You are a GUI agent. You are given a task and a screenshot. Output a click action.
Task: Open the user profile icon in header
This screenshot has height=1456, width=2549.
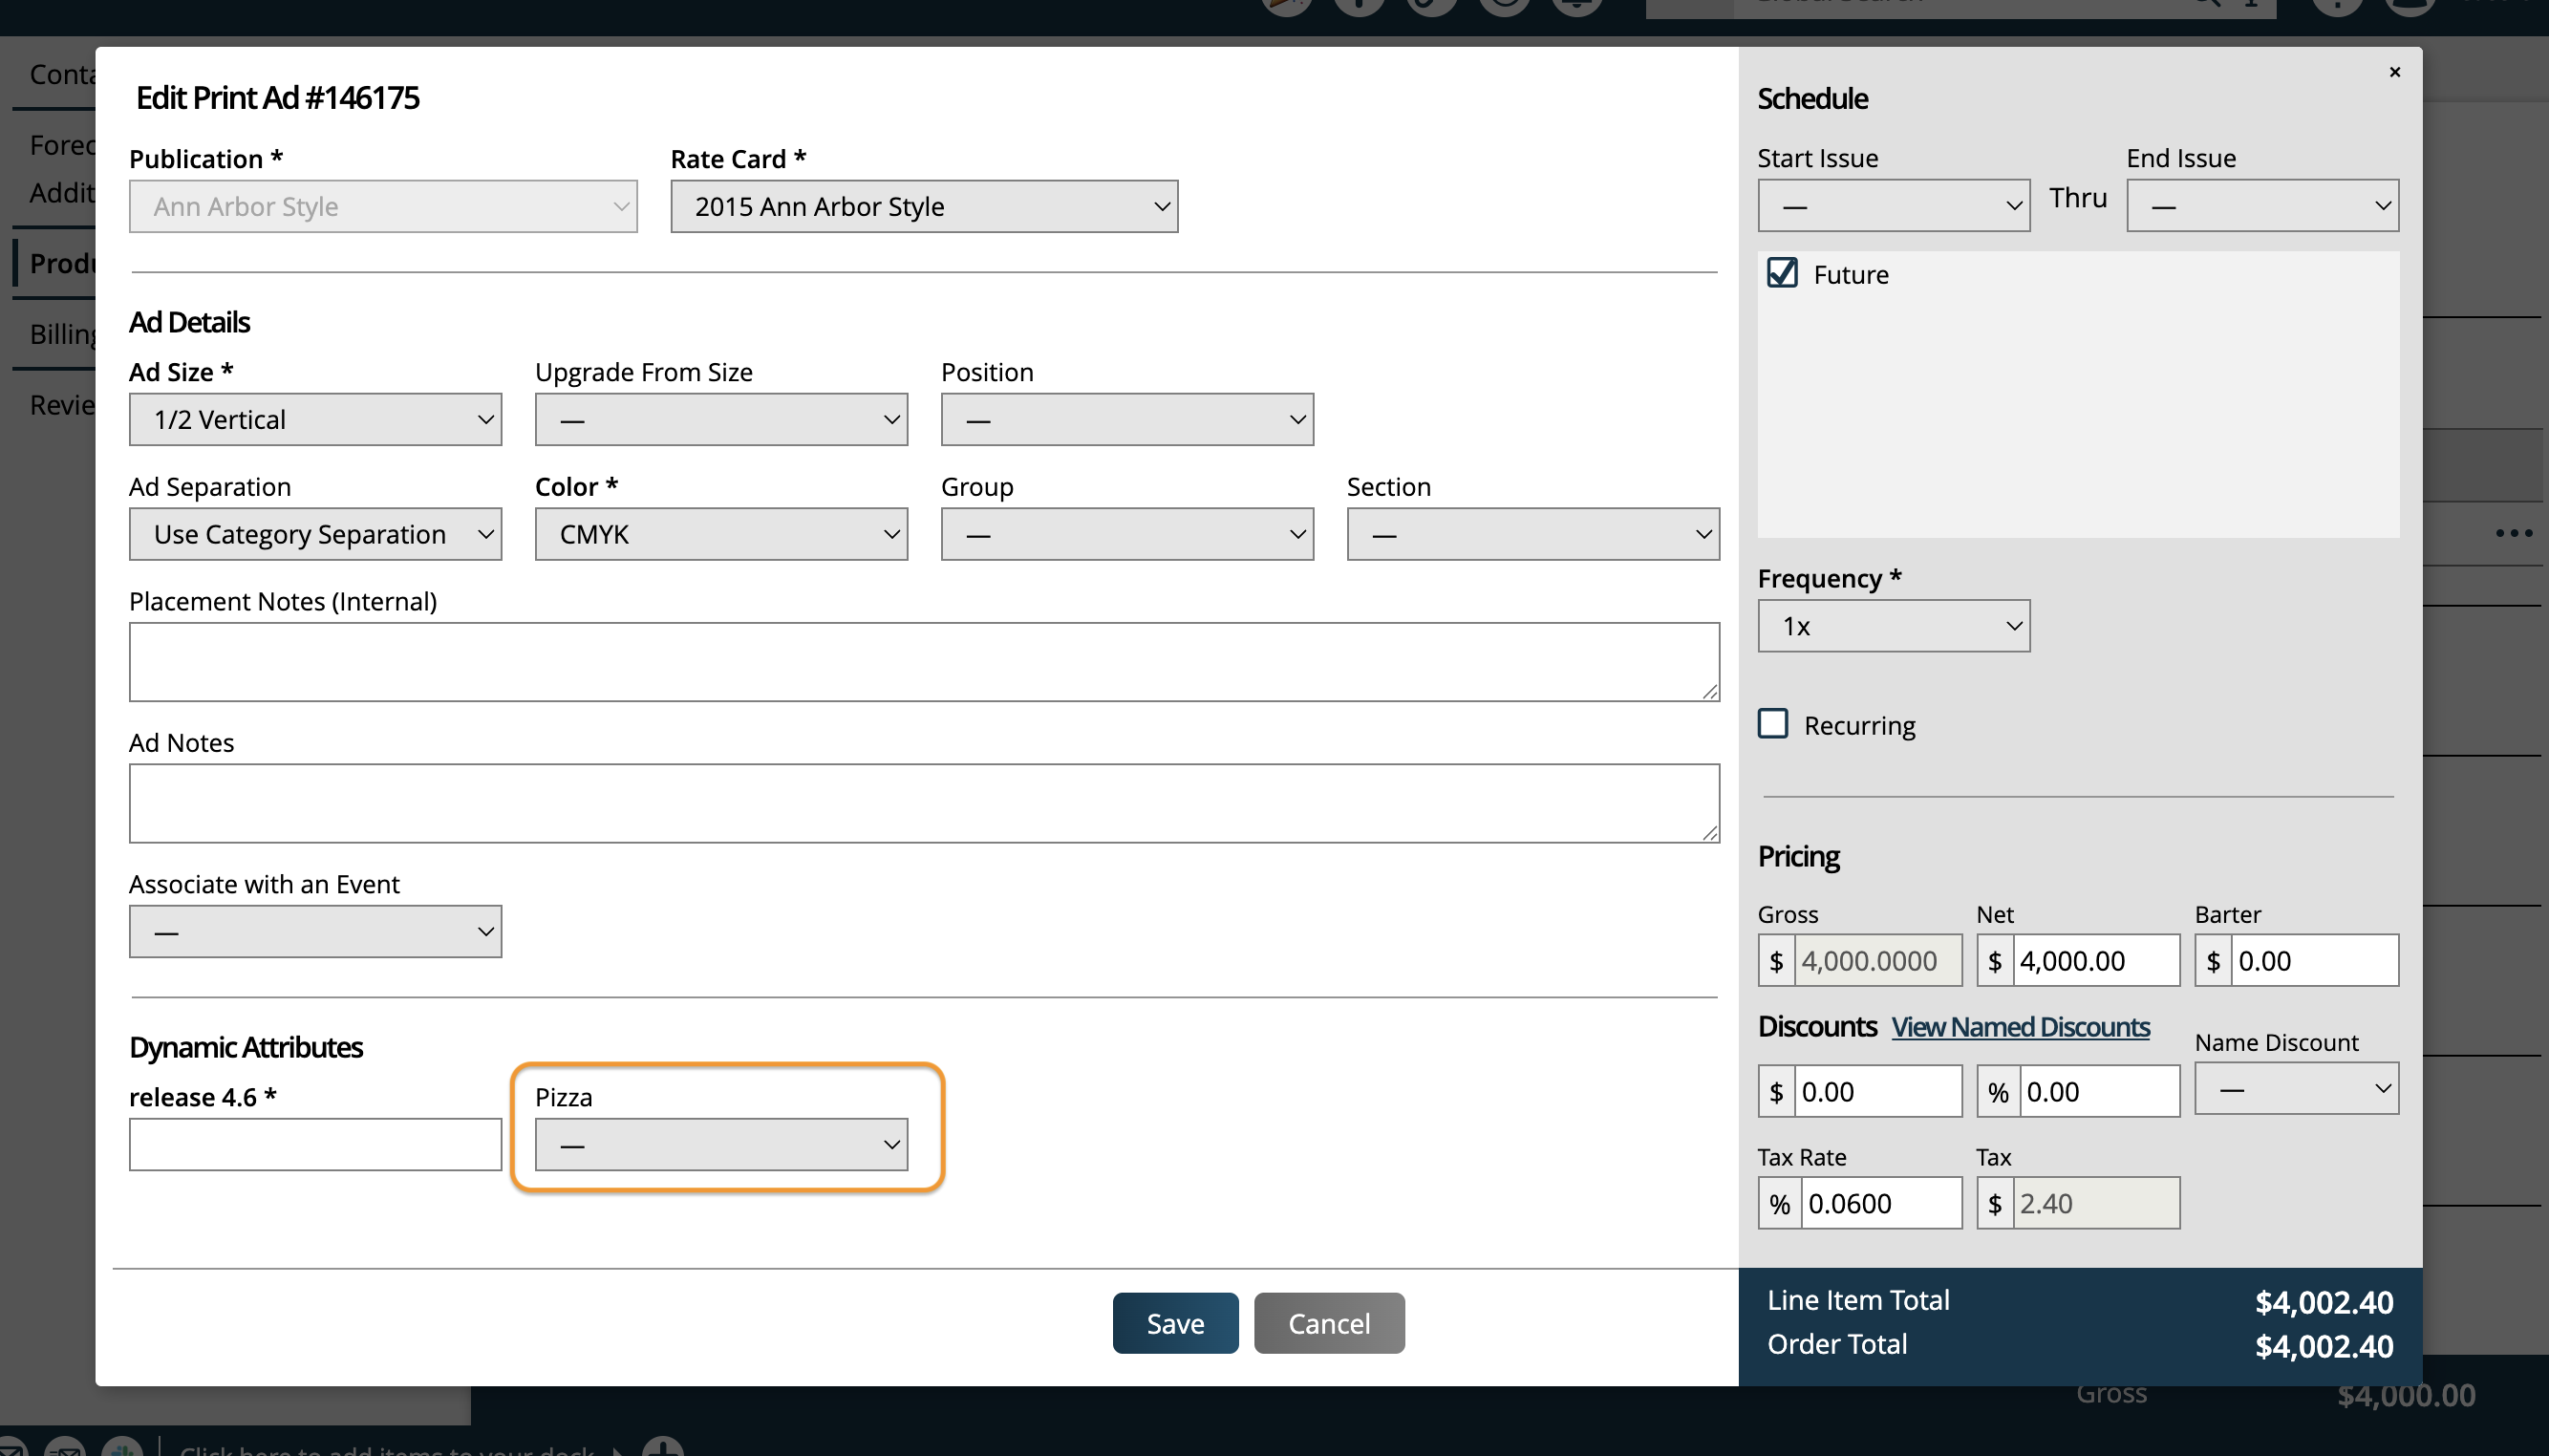[x=2410, y=5]
